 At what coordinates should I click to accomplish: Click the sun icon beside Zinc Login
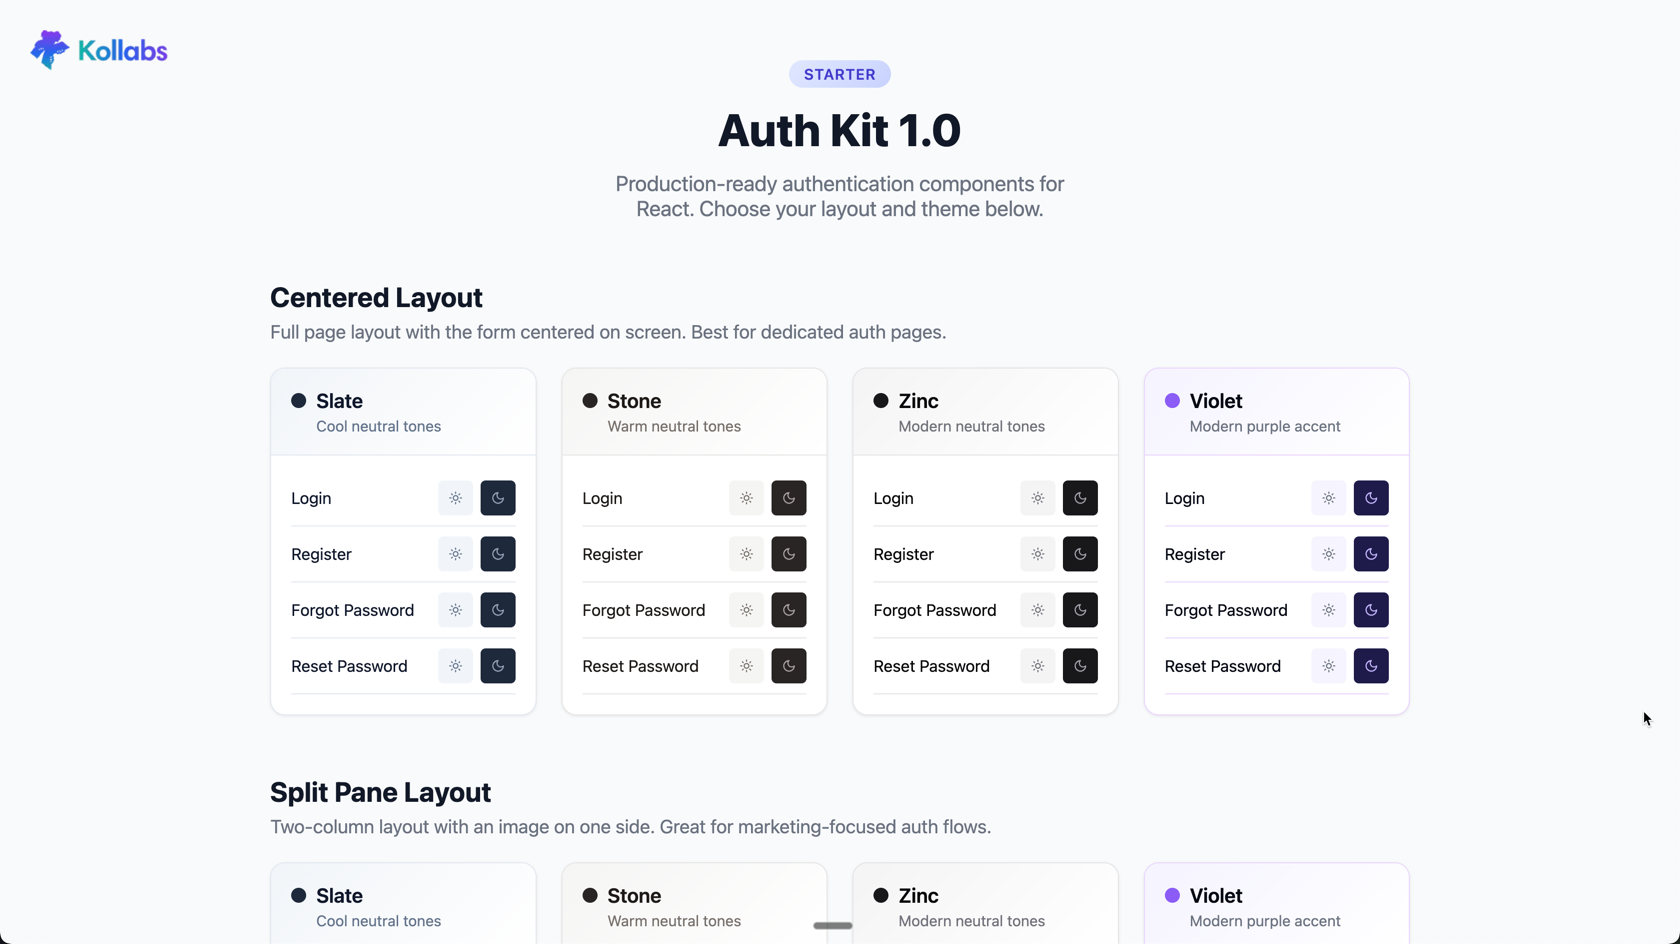point(1037,498)
